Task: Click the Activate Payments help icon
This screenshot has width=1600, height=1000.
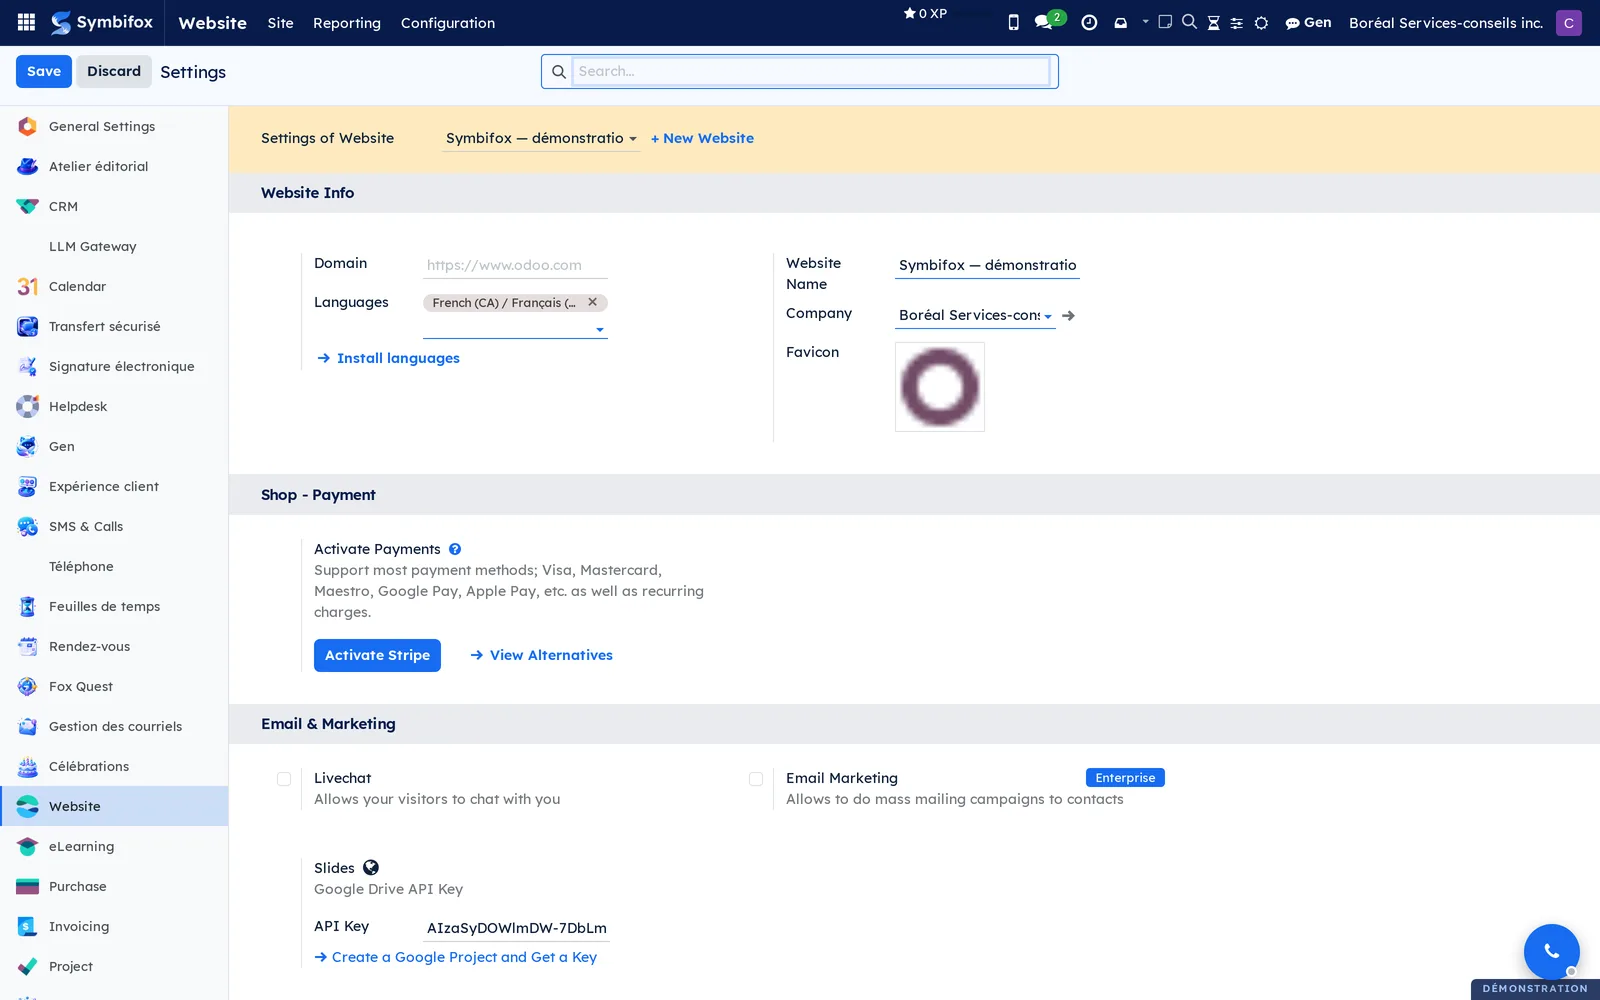Action: (x=455, y=549)
